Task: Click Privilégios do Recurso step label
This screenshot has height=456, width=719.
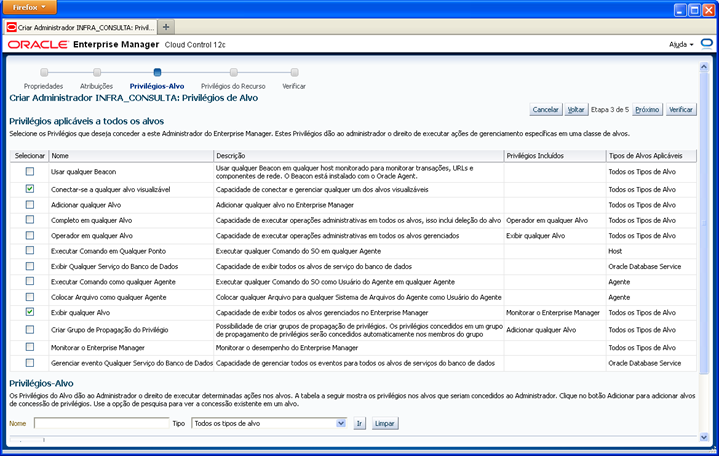Action: pyautogui.click(x=233, y=86)
